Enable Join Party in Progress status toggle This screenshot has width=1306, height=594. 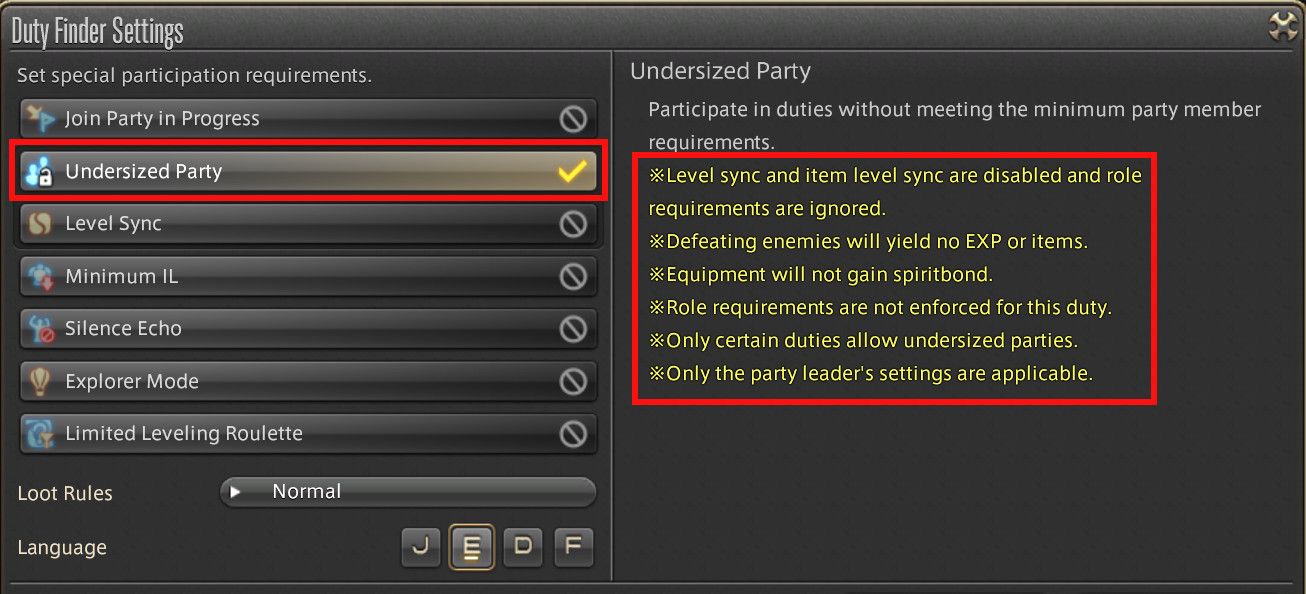pos(573,119)
